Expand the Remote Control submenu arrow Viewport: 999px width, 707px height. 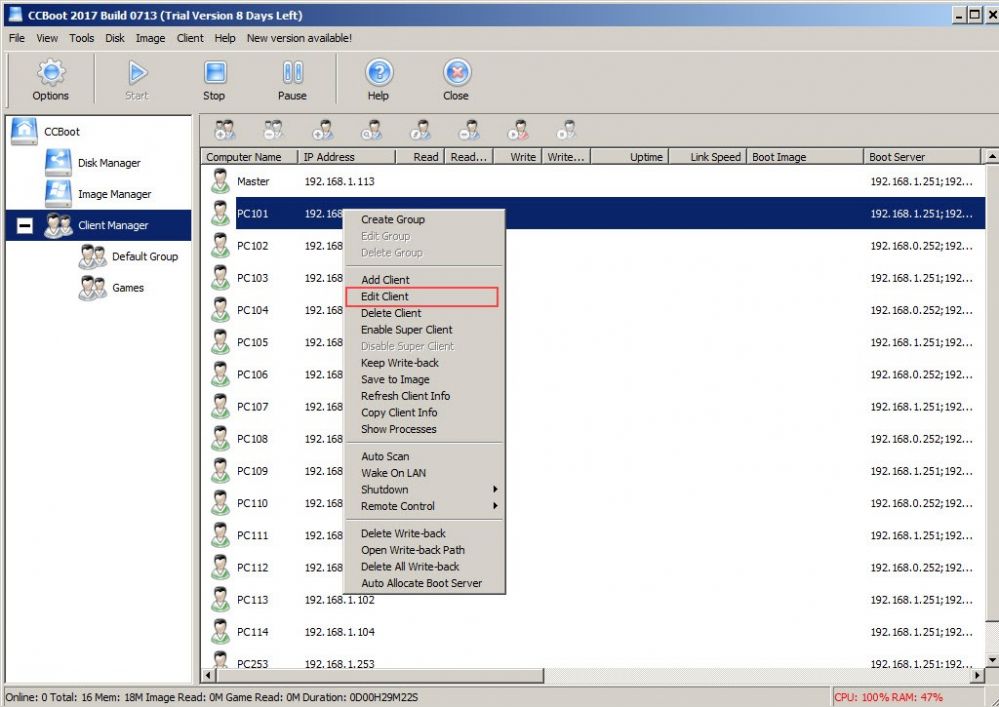point(495,506)
